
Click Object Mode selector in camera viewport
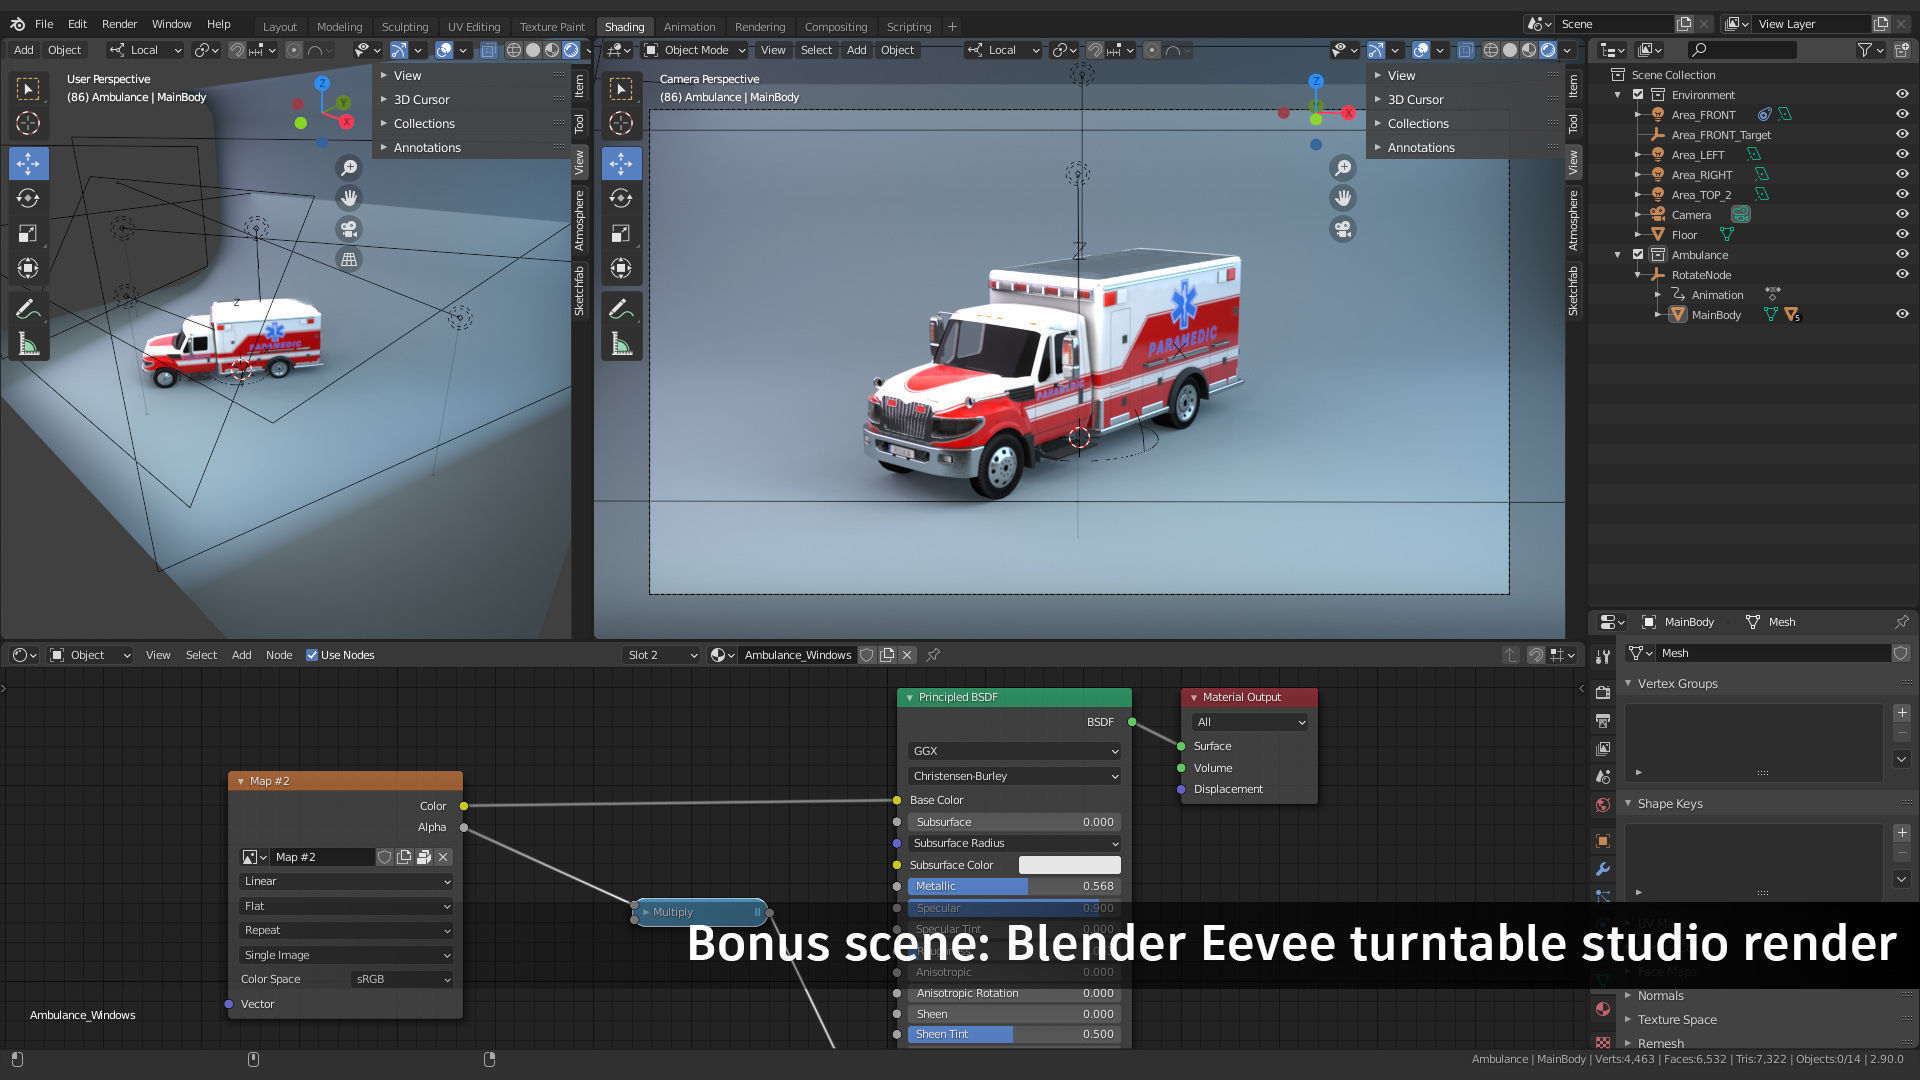click(x=695, y=50)
